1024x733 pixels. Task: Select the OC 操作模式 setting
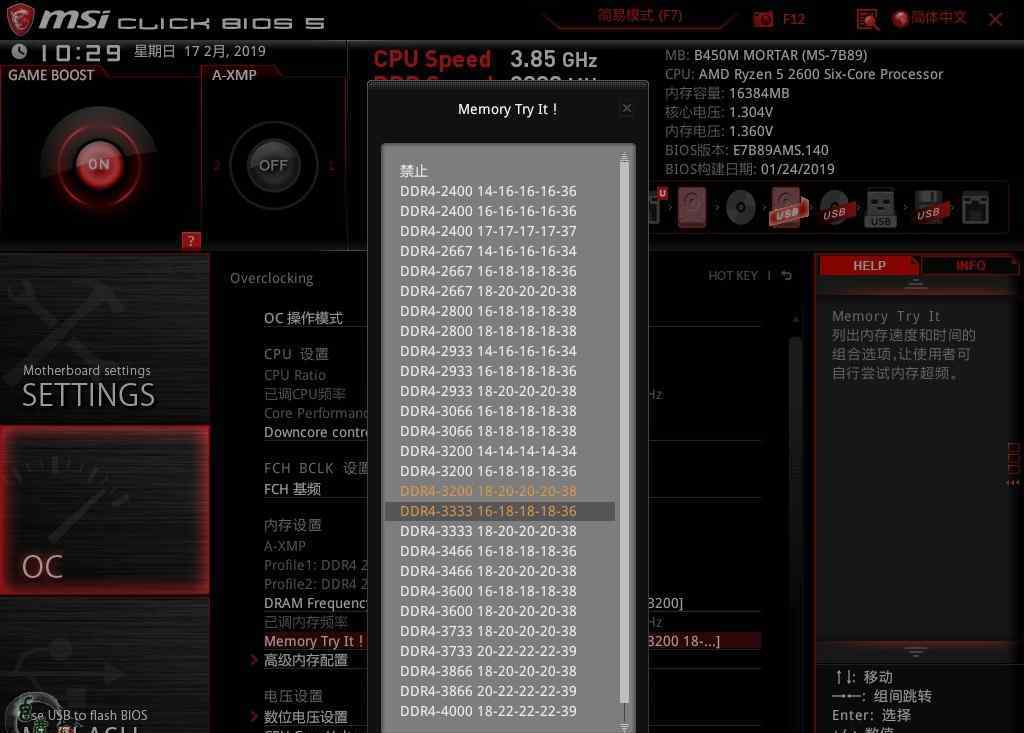(x=303, y=318)
